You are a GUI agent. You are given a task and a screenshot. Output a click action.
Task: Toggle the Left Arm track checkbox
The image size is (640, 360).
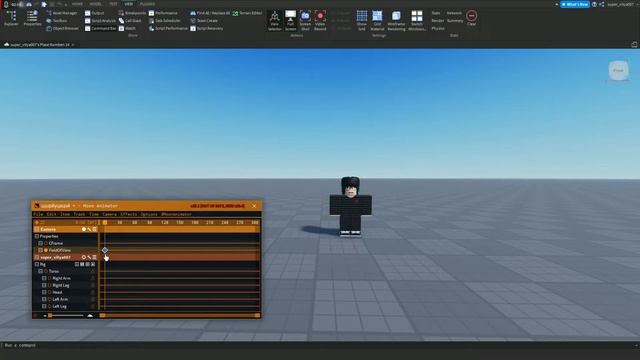click(x=44, y=299)
